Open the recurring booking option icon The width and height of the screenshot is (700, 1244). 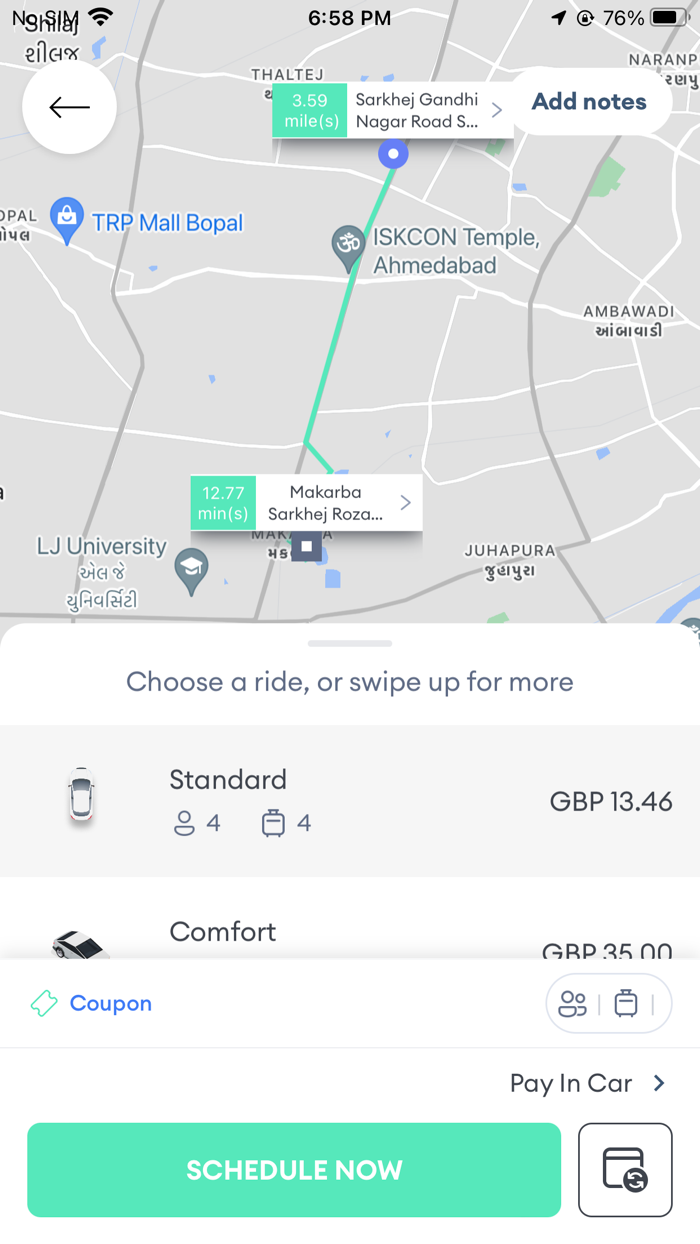625,1169
